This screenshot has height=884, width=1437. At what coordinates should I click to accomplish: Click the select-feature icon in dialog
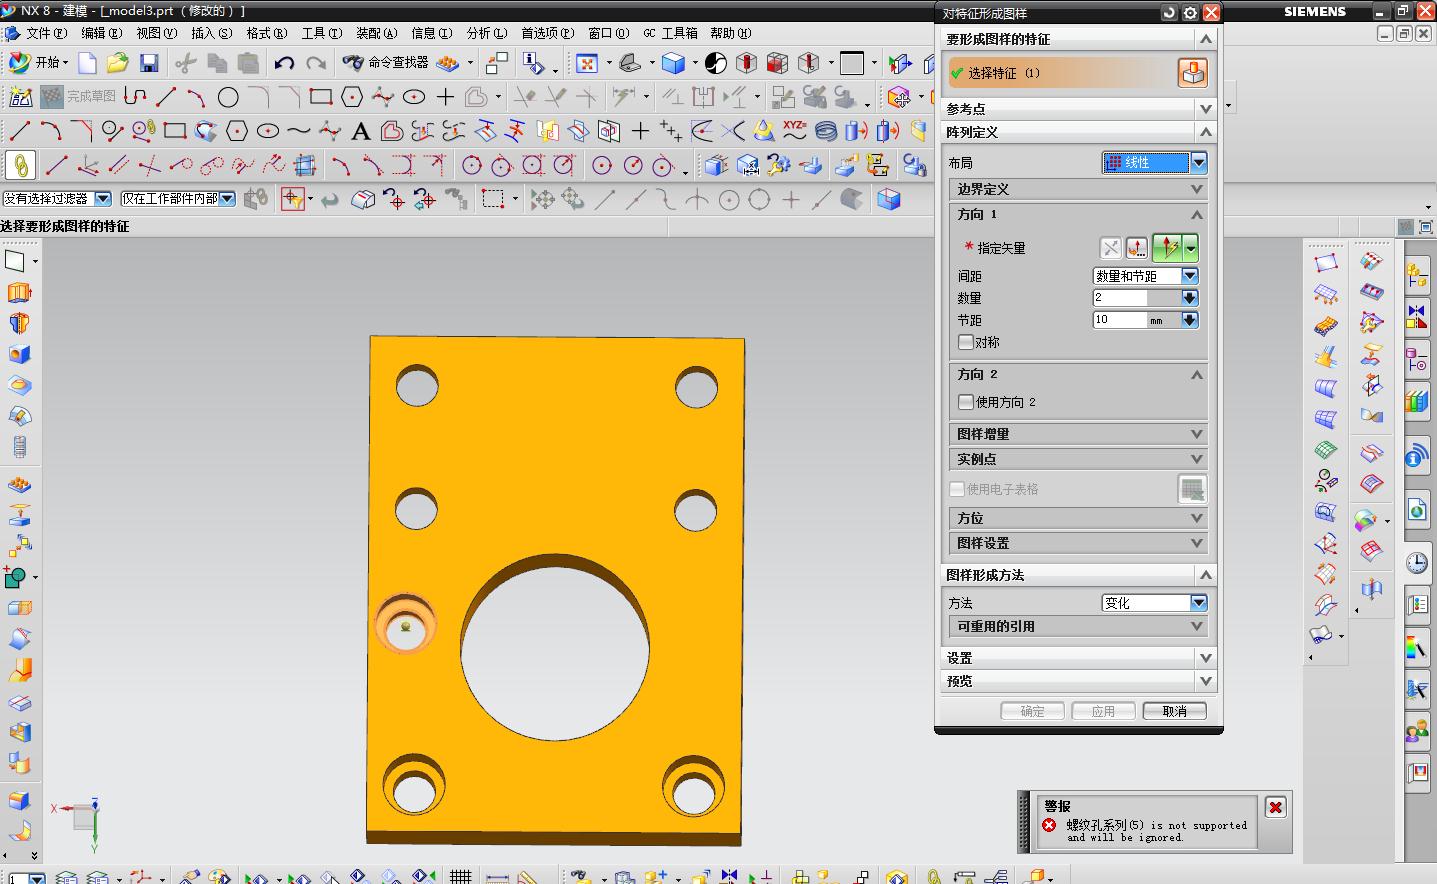pos(1192,73)
